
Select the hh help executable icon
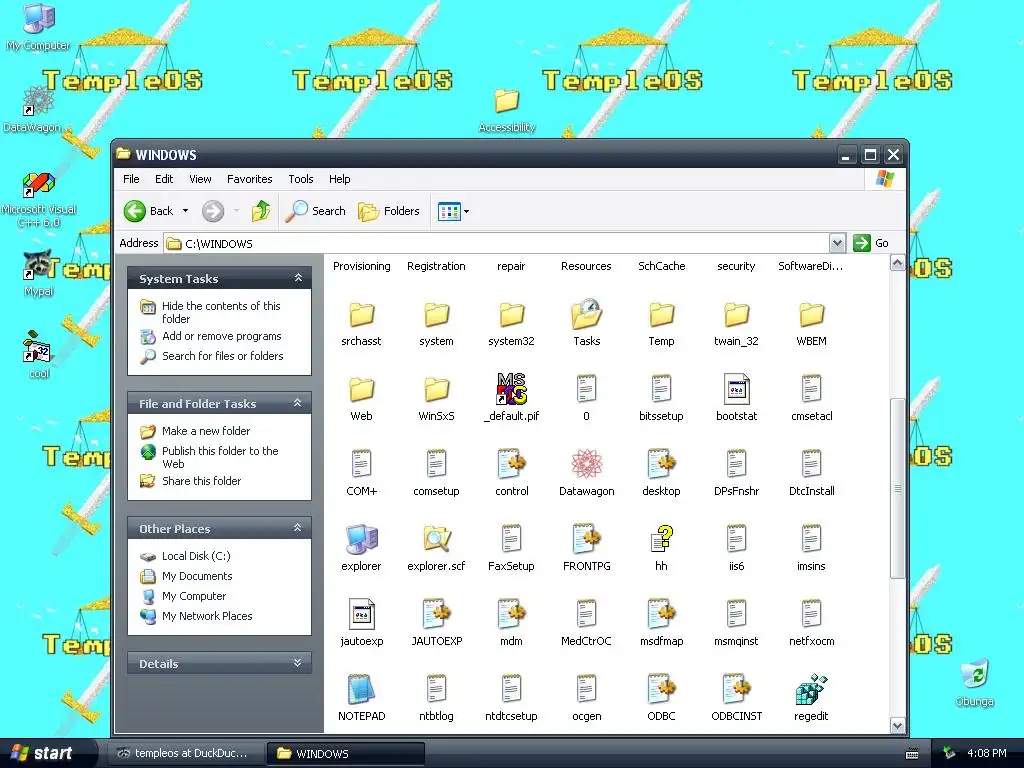pyautogui.click(x=661, y=539)
